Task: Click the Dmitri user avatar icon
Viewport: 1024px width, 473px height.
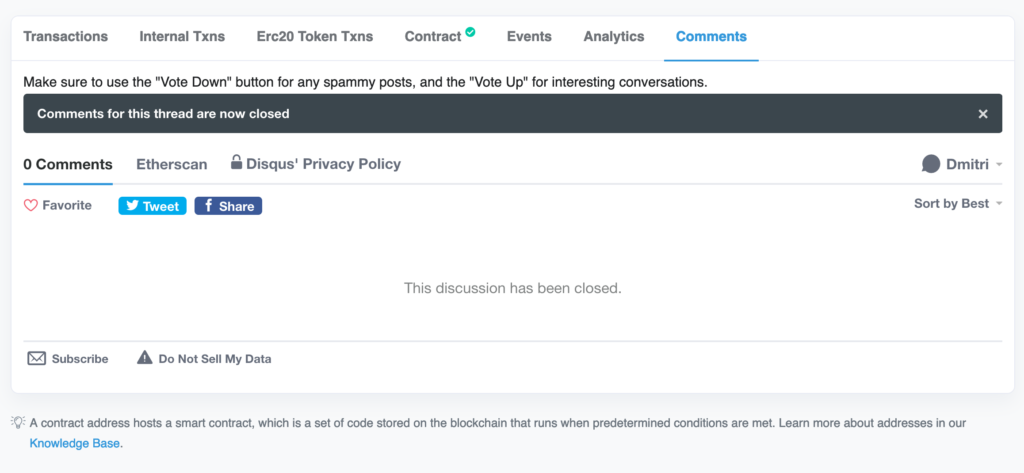Action: (x=931, y=164)
